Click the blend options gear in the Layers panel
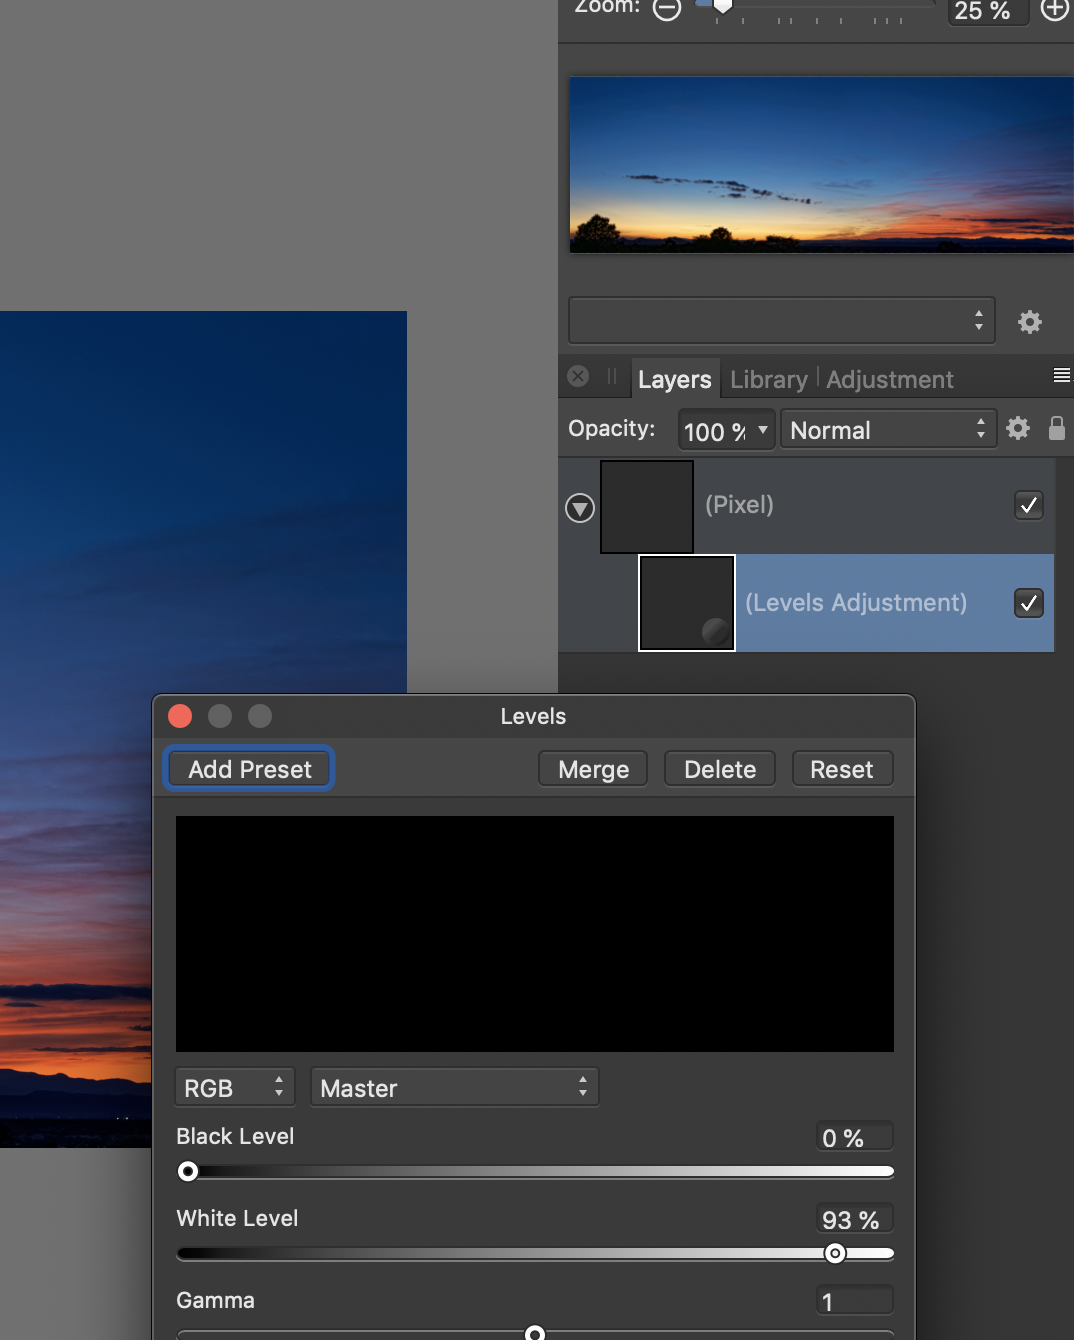Screen dimensions: 1074x1340 pos(1017,428)
